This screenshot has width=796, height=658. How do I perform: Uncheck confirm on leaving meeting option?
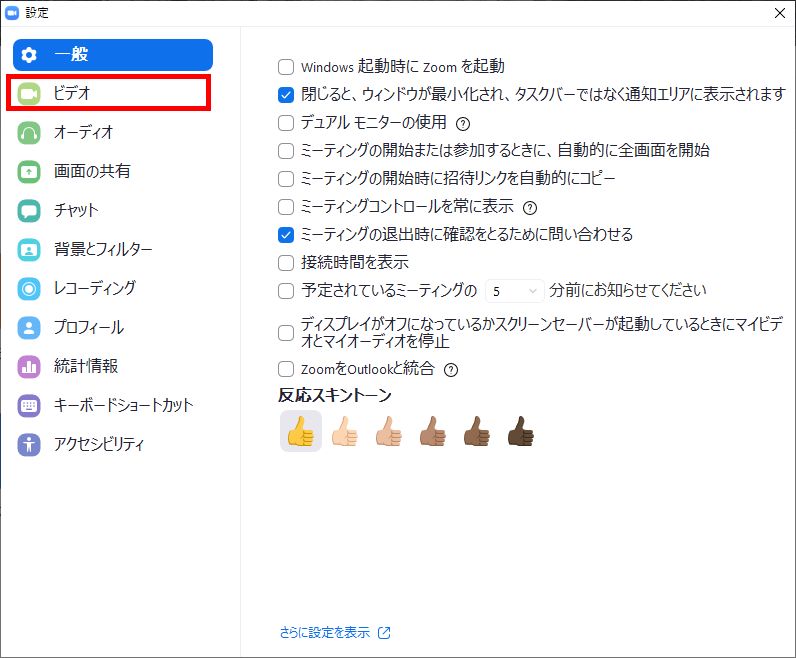pos(286,235)
